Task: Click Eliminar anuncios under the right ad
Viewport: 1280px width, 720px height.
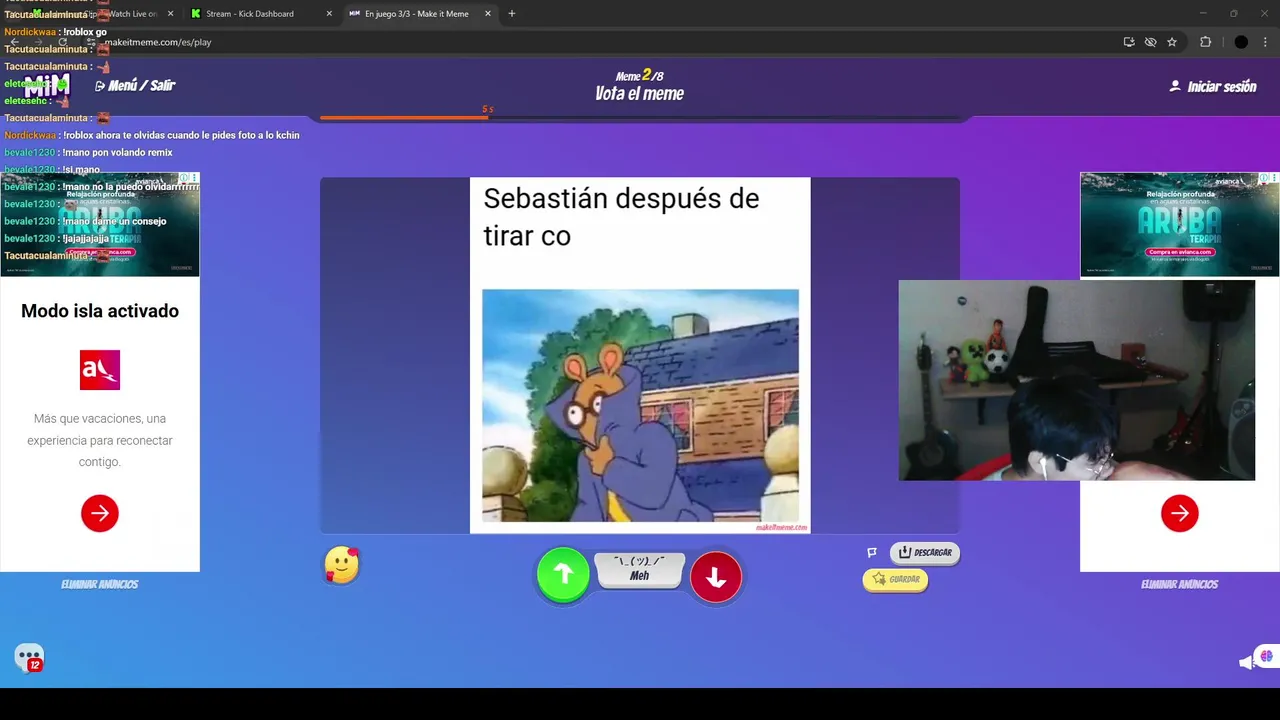Action: [1179, 584]
